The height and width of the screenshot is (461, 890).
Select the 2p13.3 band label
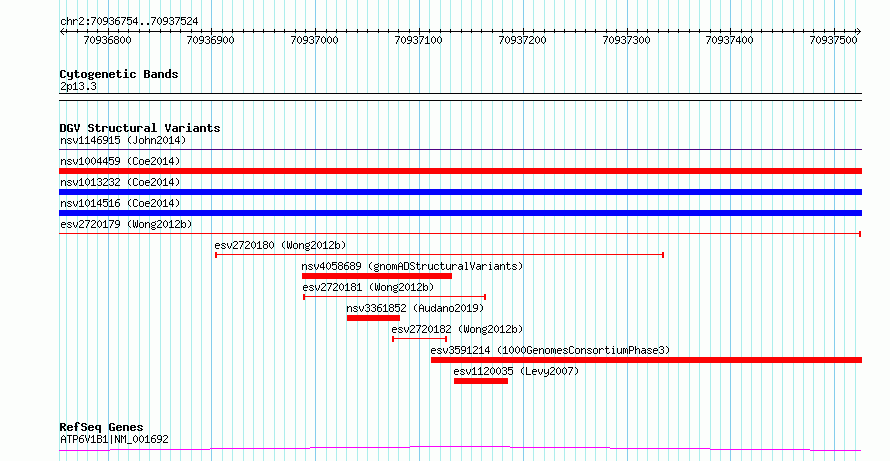click(78, 87)
